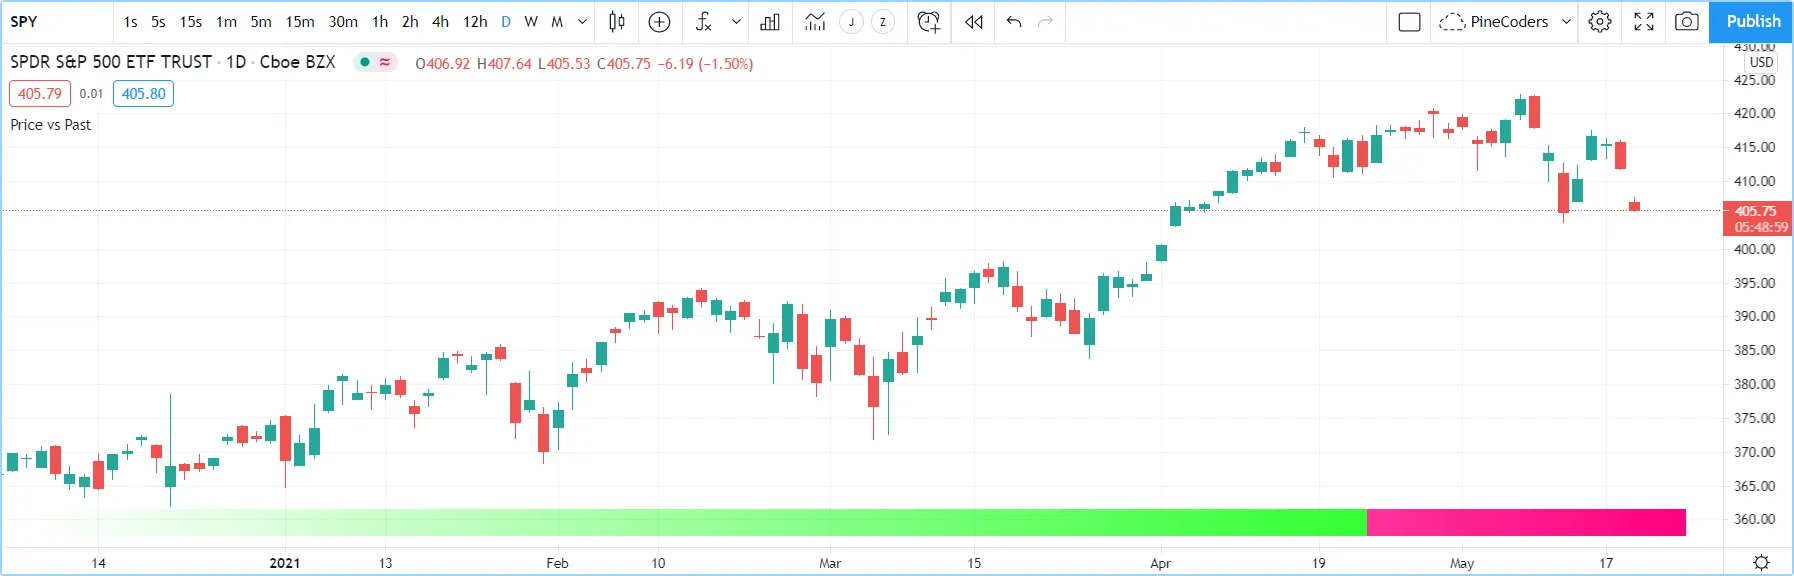Start bar replay with the rewind icon
Viewport: 1794px width, 576px height.
(x=973, y=22)
